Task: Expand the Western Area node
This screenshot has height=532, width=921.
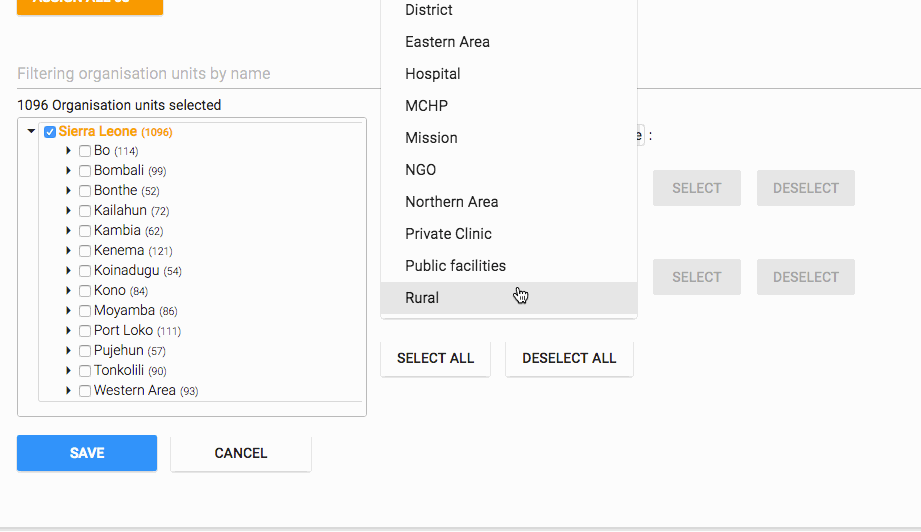Action: click(x=69, y=391)
